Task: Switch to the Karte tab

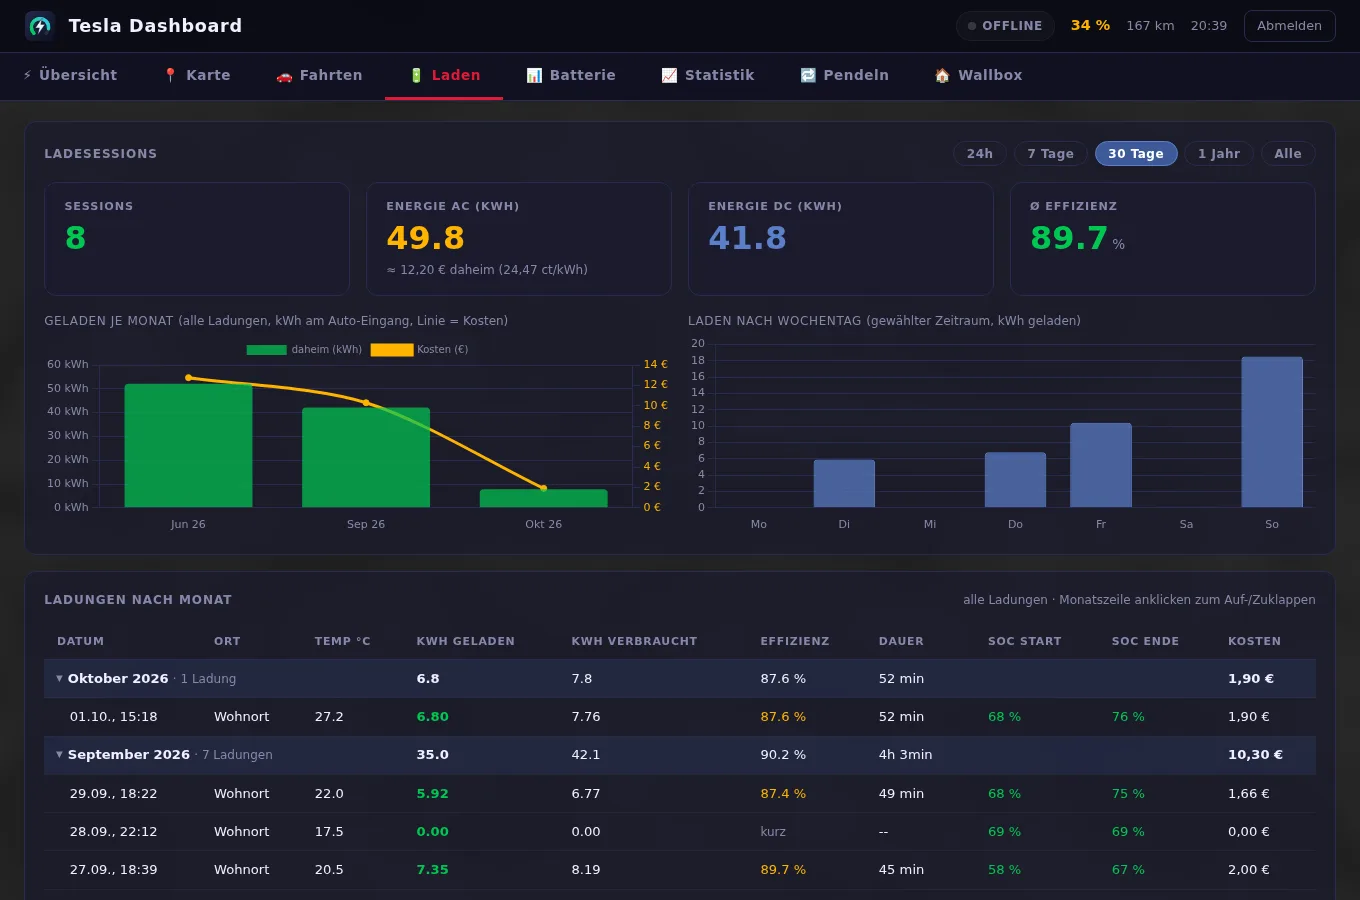Action: click(x=197, y=75)
